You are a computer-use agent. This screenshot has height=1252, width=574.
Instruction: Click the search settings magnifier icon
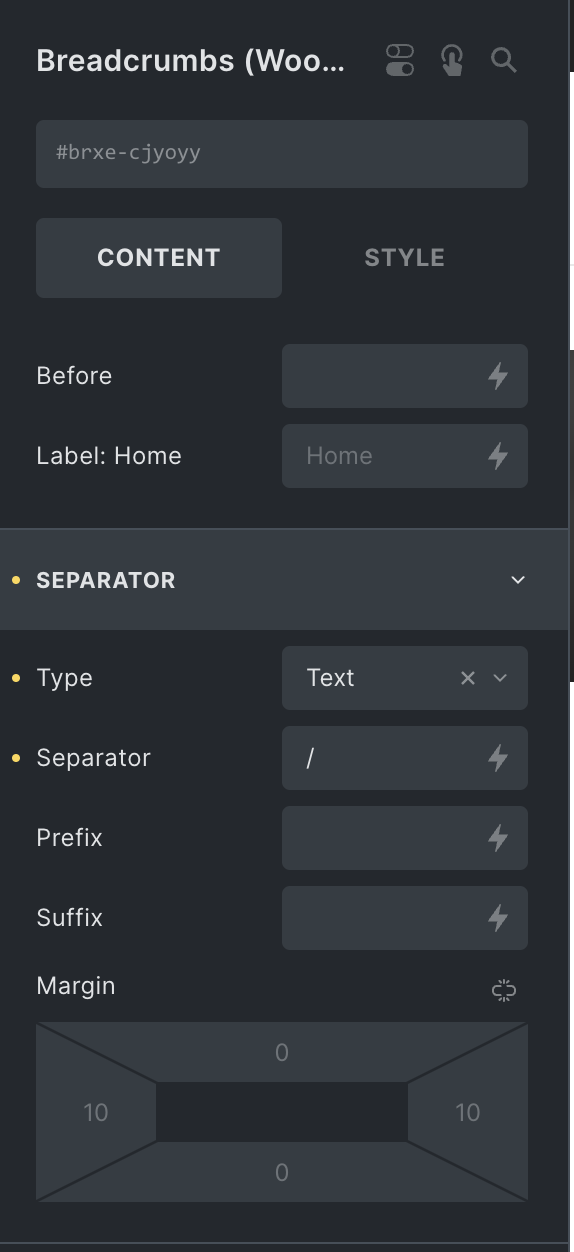click(x=504, y=60)
